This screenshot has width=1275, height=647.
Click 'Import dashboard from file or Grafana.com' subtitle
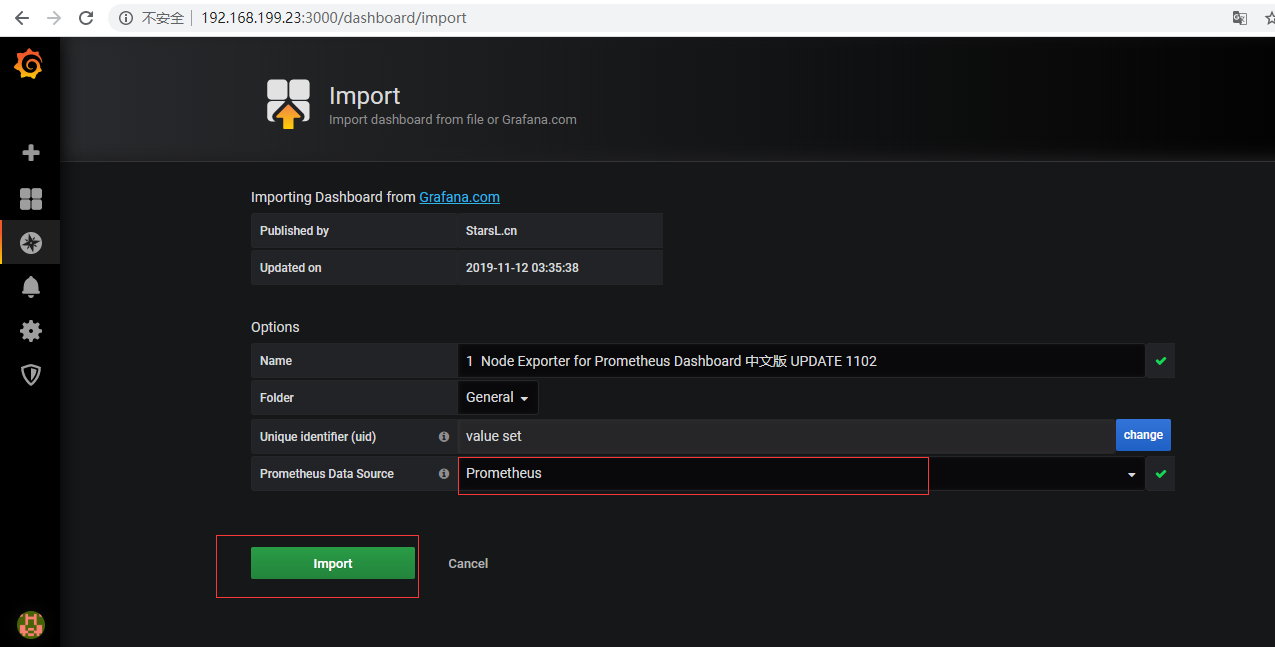[x=453, y=120]
